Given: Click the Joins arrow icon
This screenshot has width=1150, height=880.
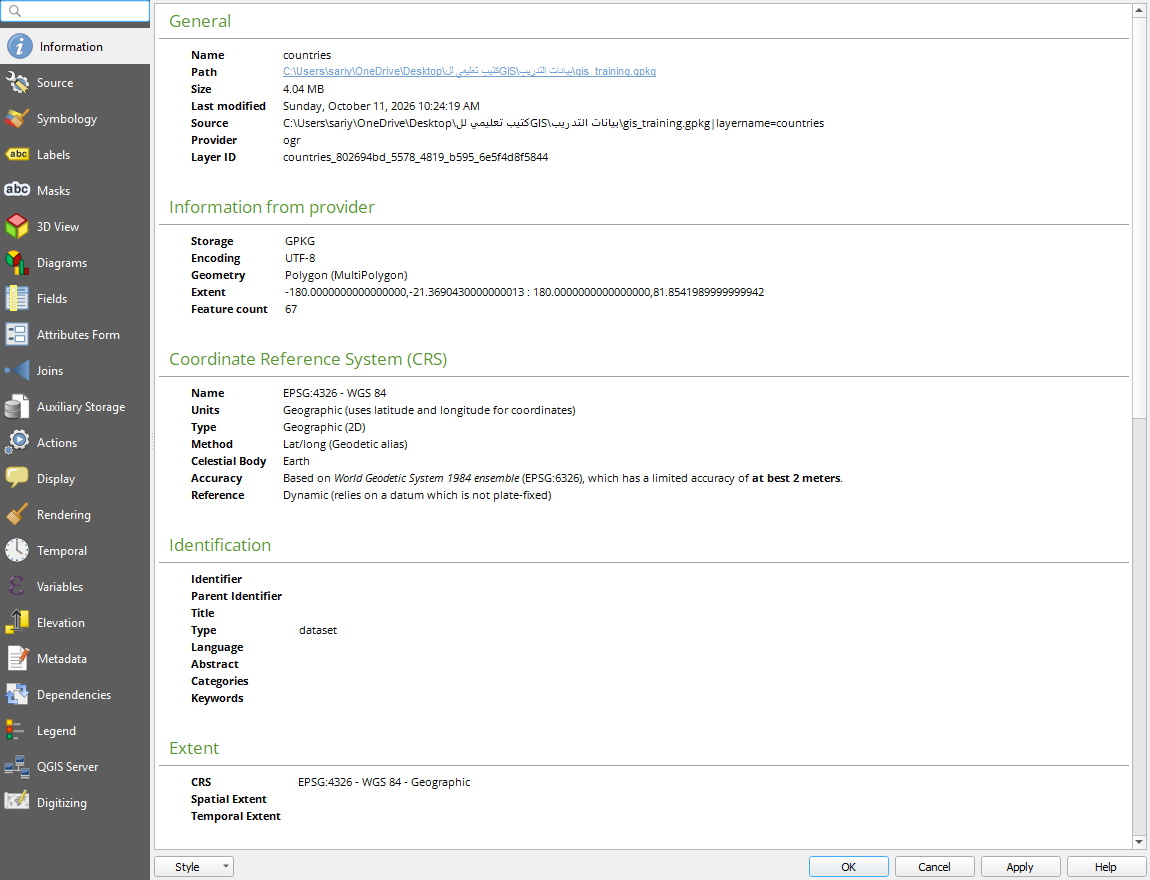Looking at the screenshot, I should coord(17,370).
